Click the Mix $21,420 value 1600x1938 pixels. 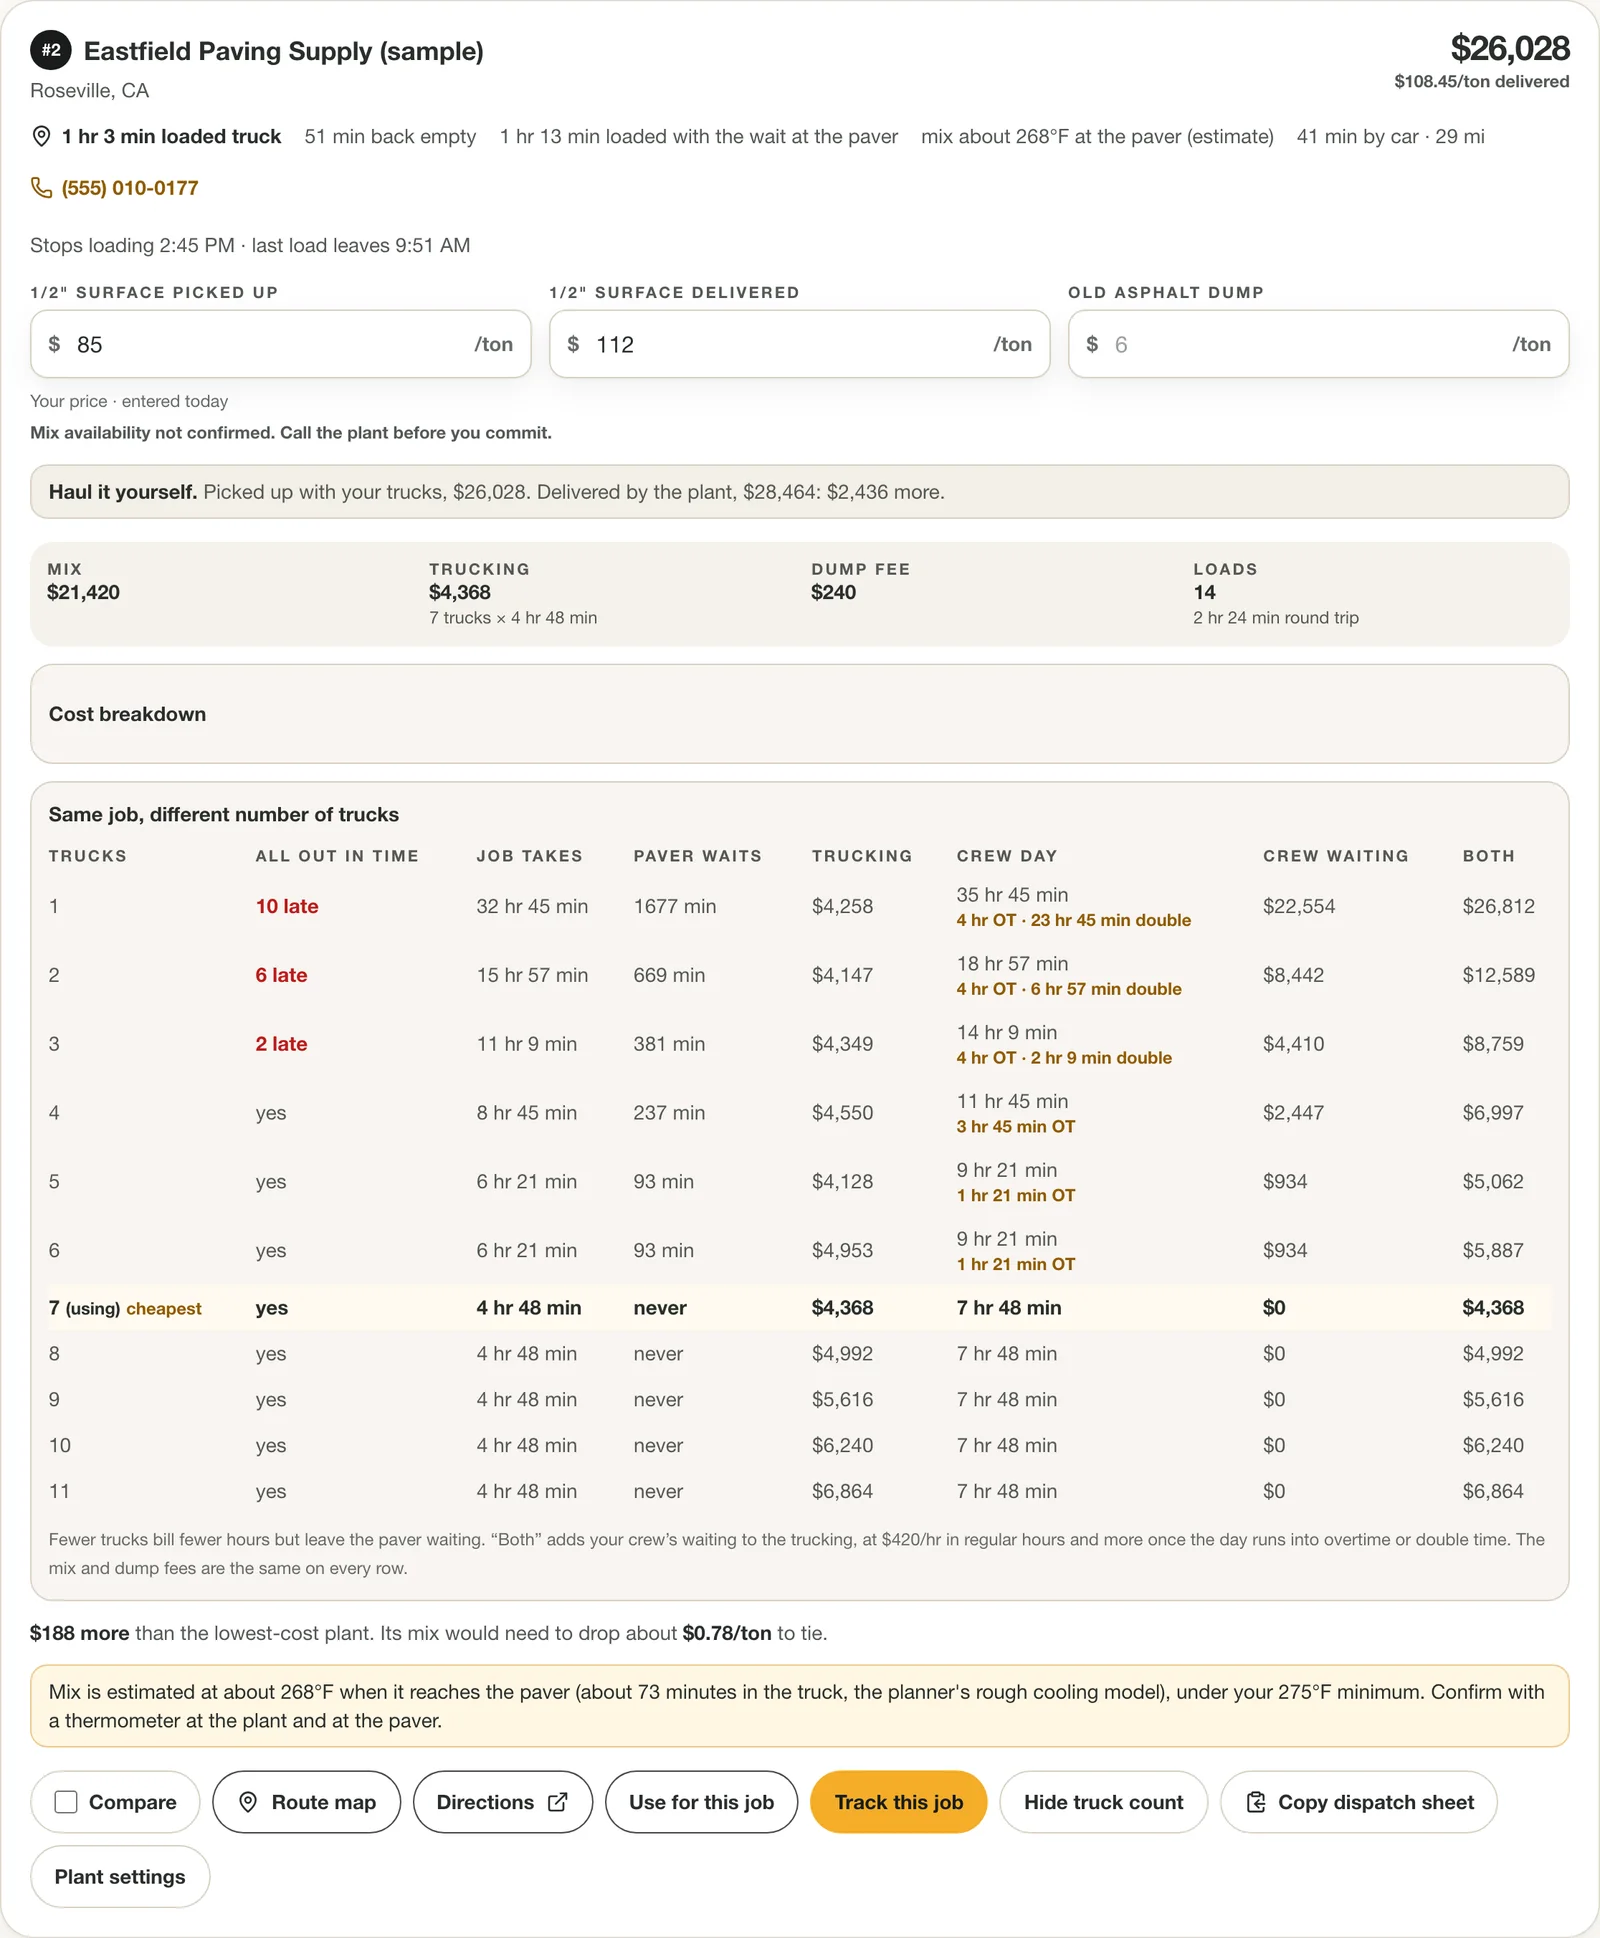click(x=83, y=592)
